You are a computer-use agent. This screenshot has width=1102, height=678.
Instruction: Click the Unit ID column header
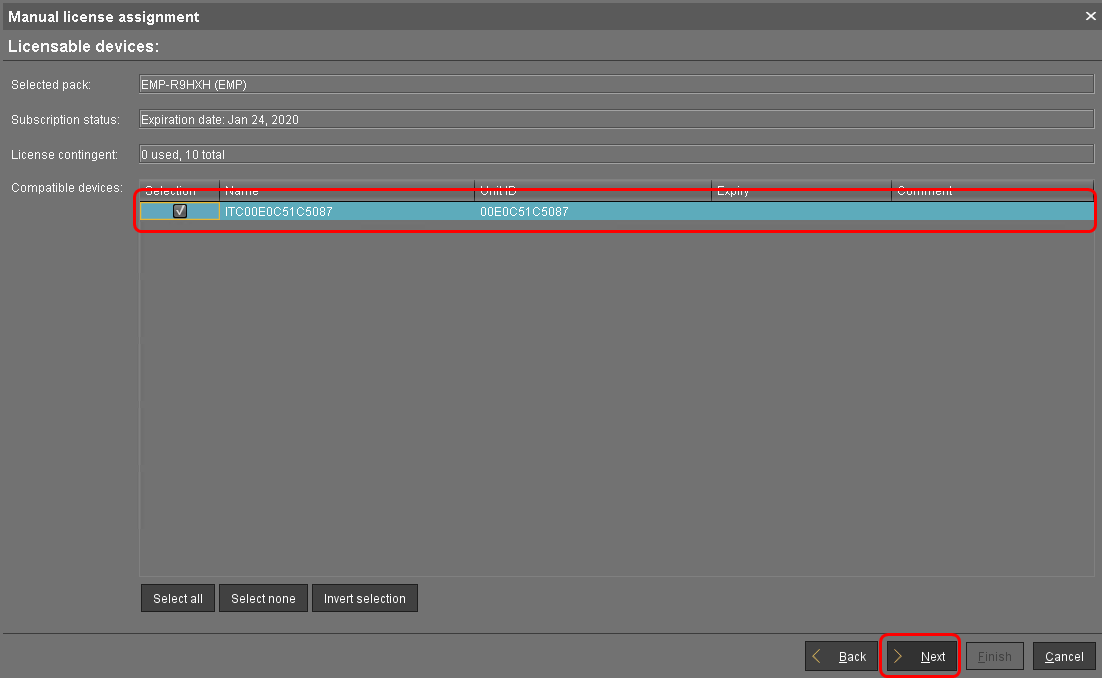tap(592, 191)
